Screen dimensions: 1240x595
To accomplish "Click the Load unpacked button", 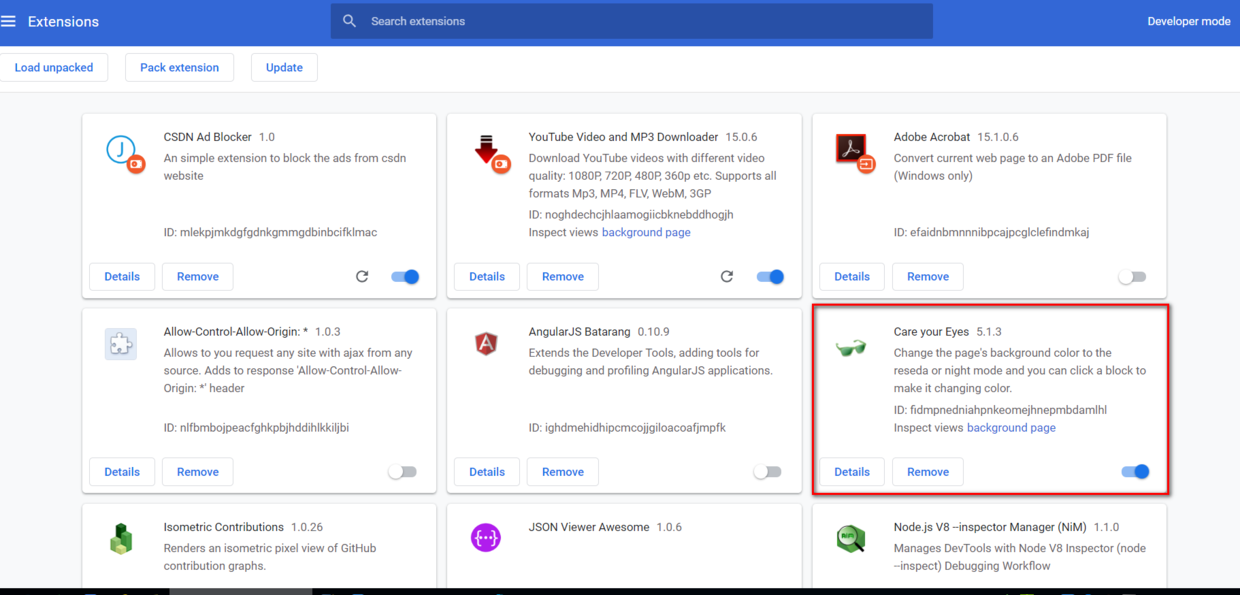I will coord(54,68).
